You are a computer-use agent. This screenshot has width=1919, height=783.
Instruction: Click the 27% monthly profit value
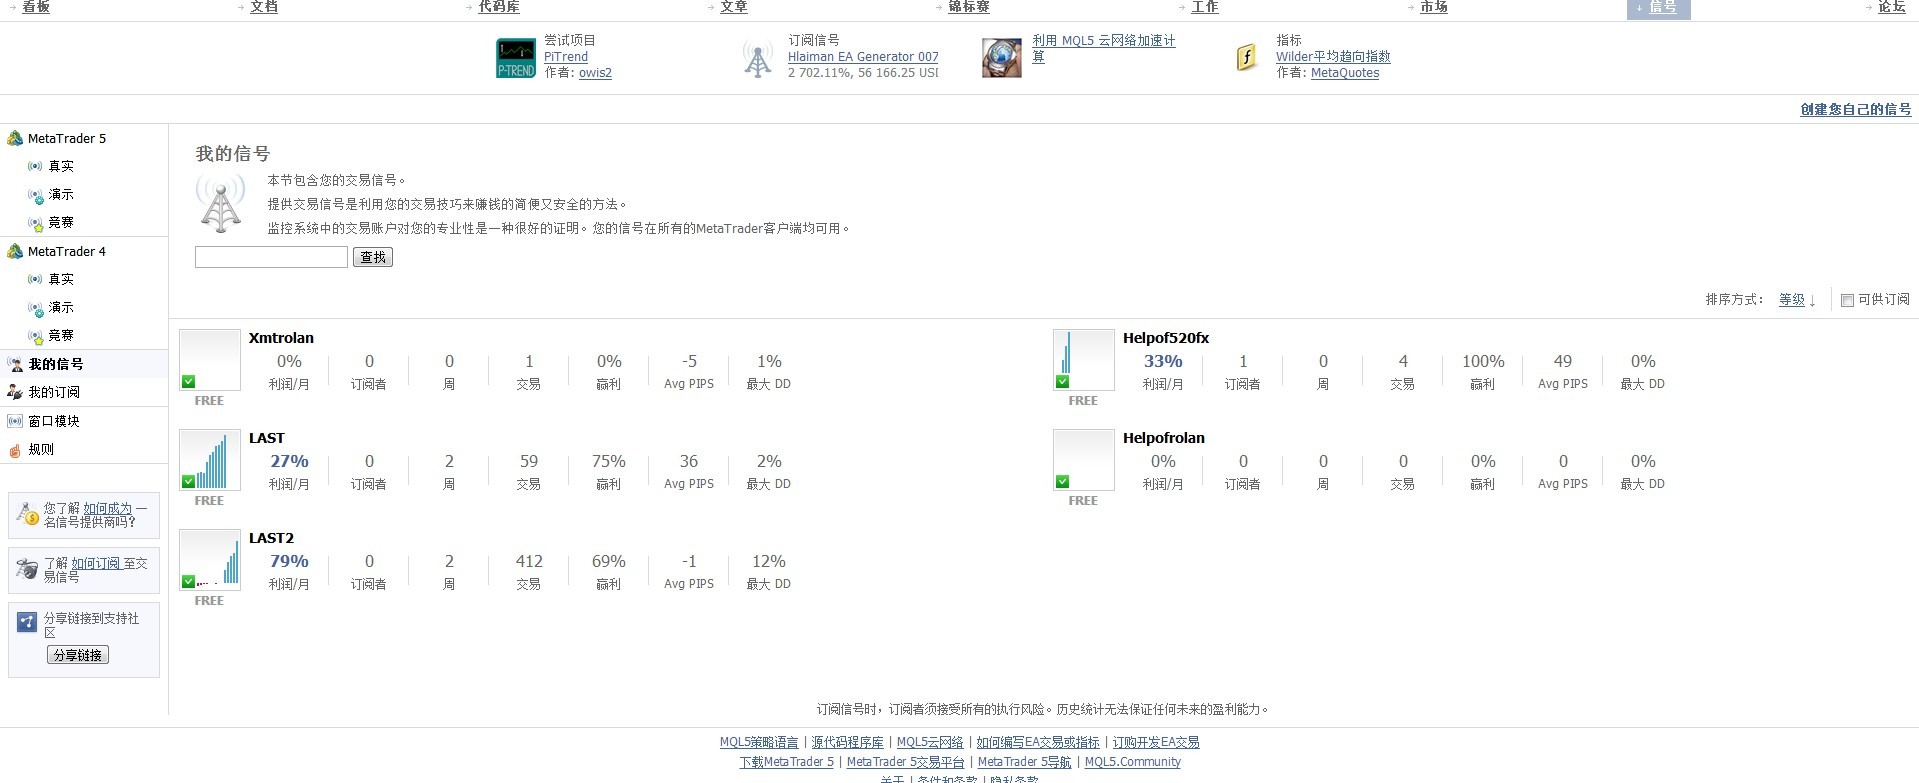pos(289,461)
